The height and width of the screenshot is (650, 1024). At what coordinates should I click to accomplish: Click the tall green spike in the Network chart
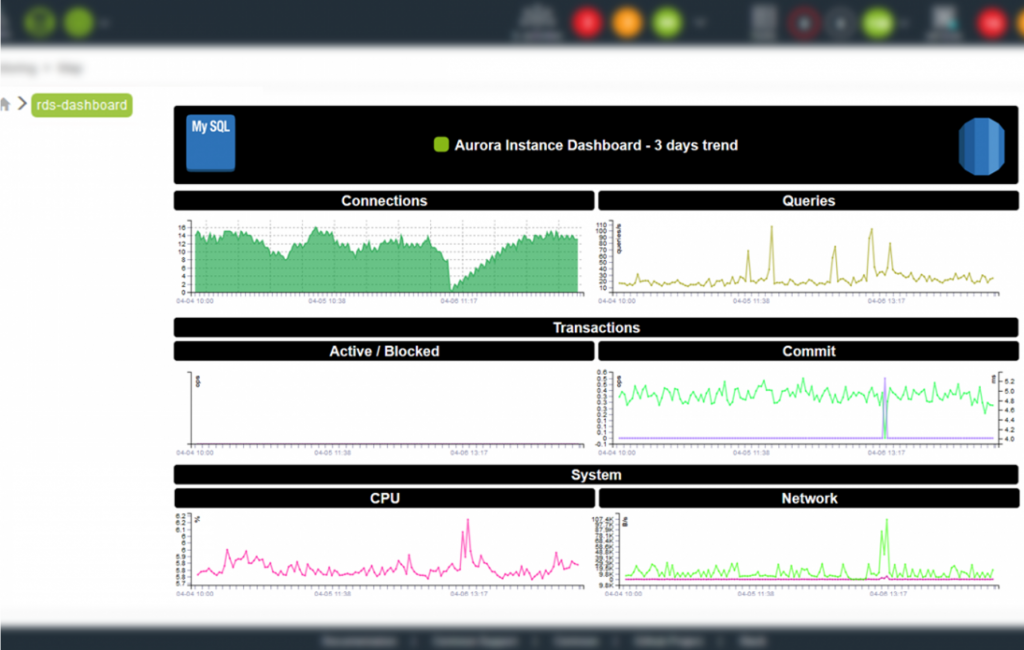click(x=886, y=547)
